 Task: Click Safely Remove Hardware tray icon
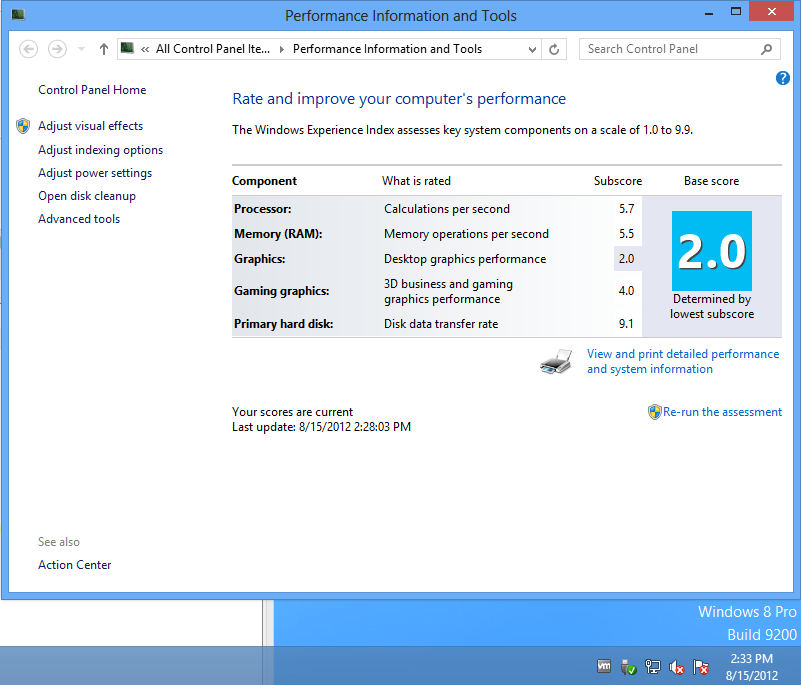[628, 667]
